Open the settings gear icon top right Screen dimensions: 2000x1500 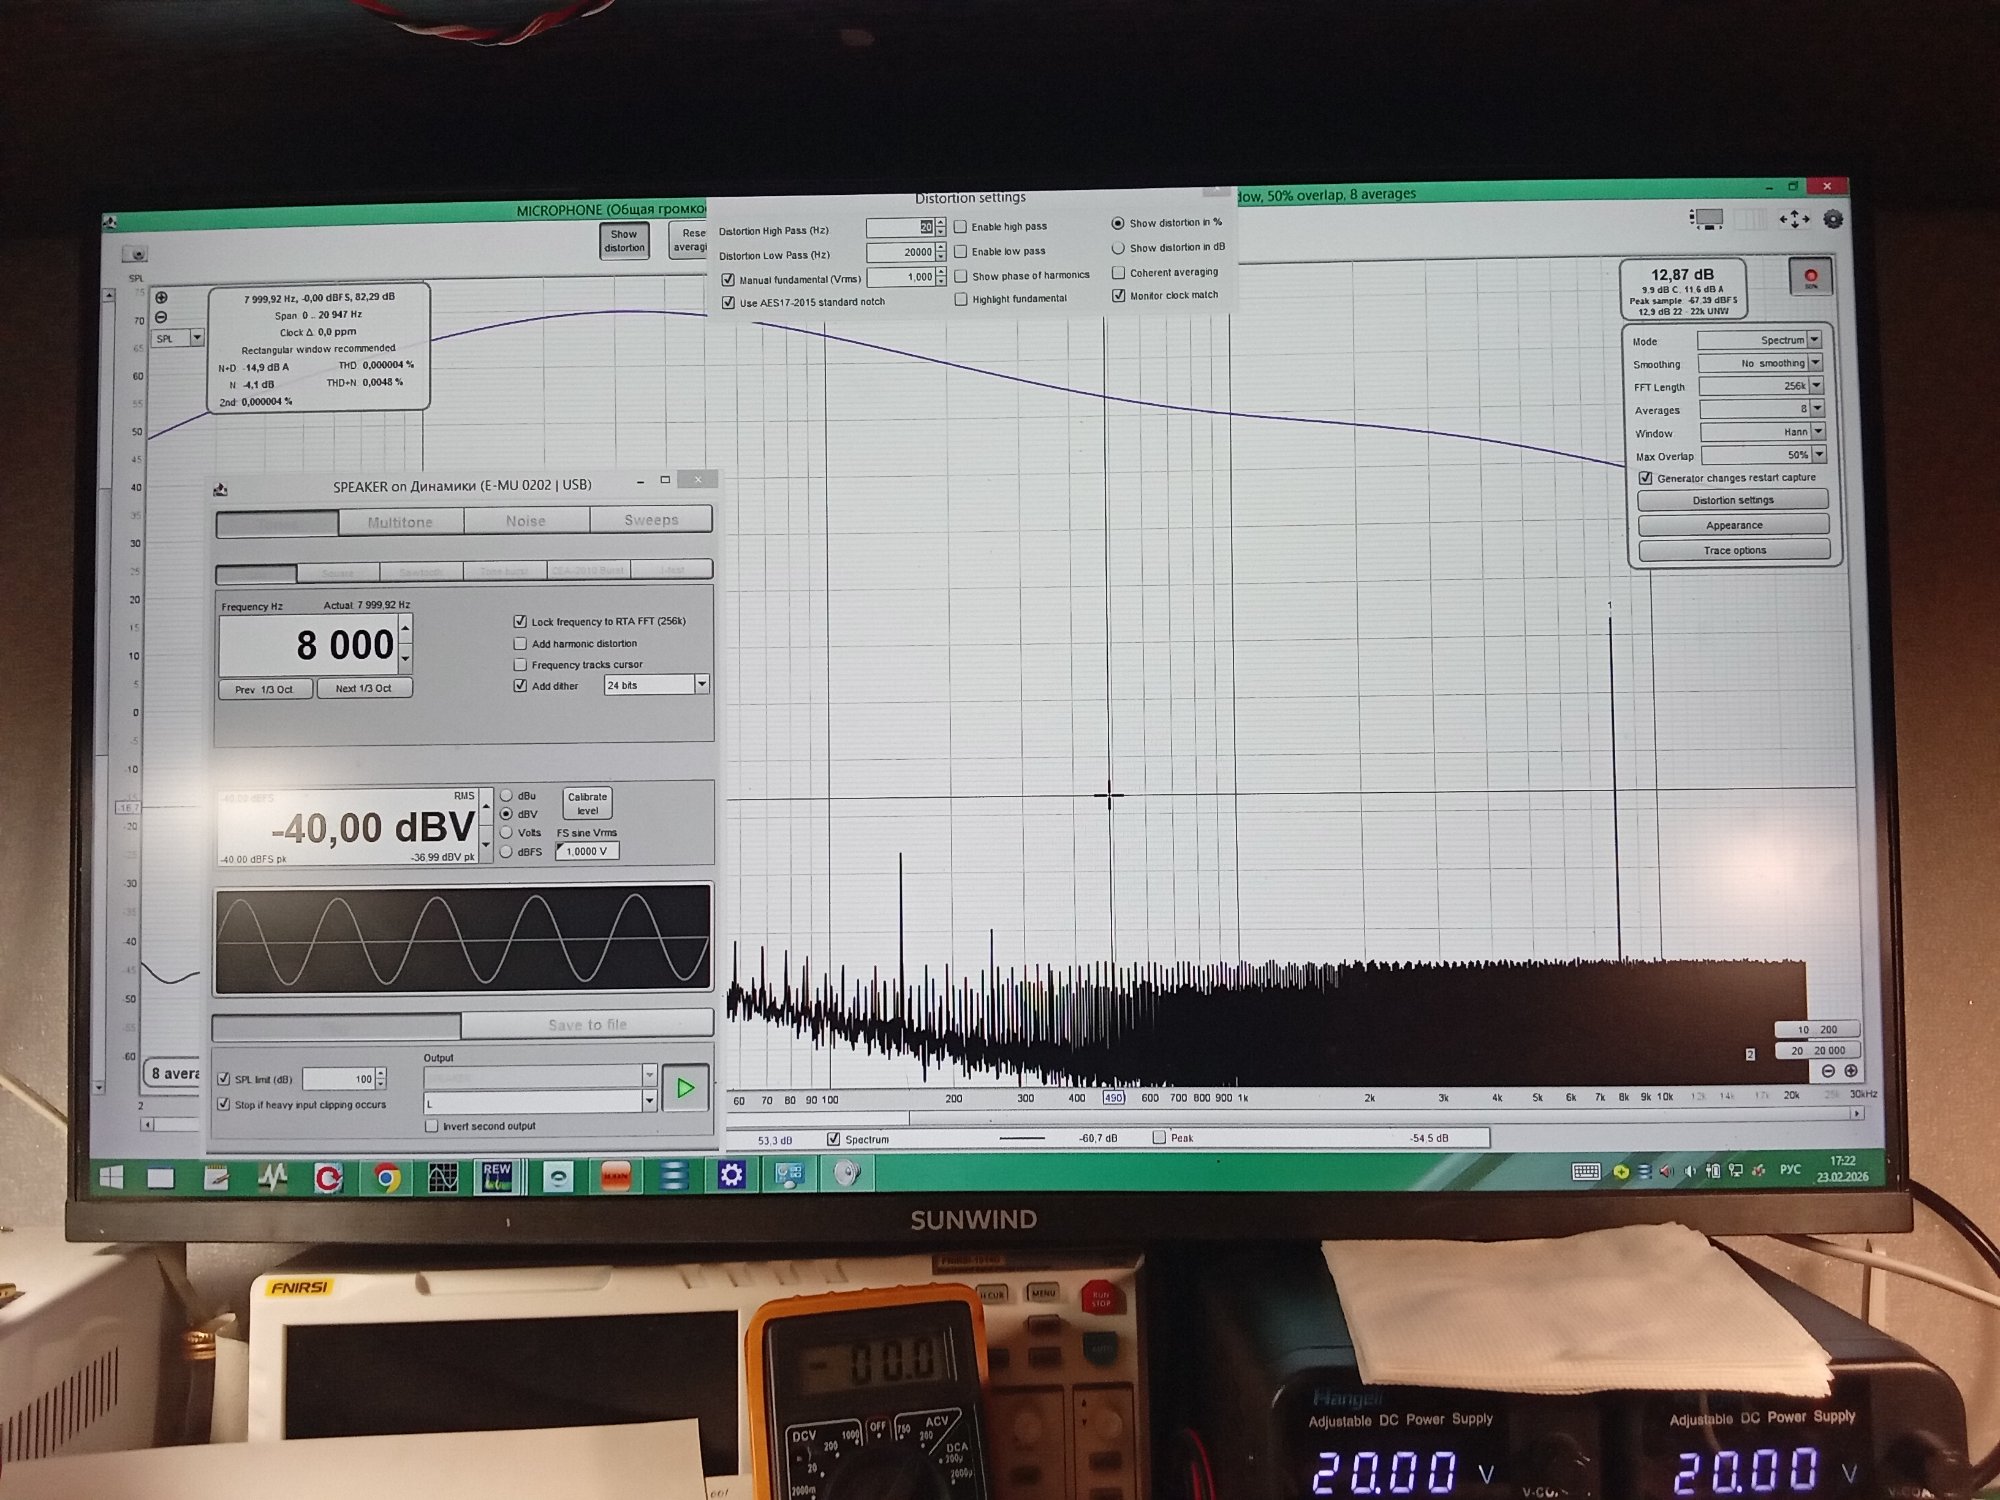1832,219
